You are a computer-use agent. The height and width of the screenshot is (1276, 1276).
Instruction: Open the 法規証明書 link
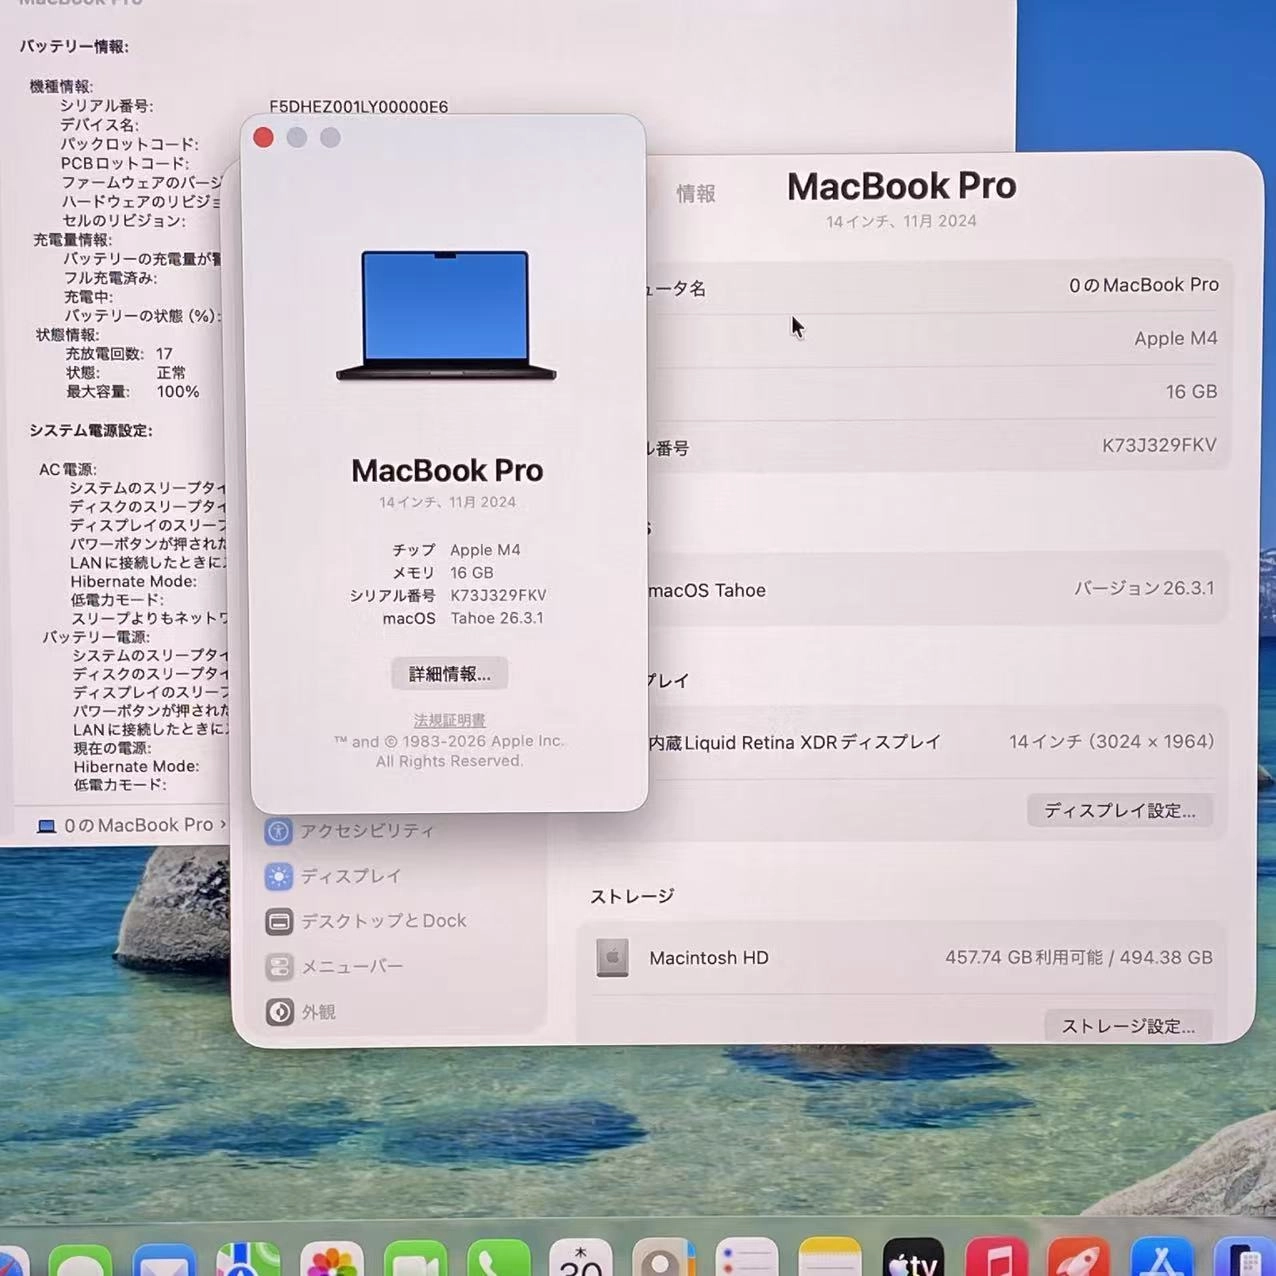[x=449, y=720]
